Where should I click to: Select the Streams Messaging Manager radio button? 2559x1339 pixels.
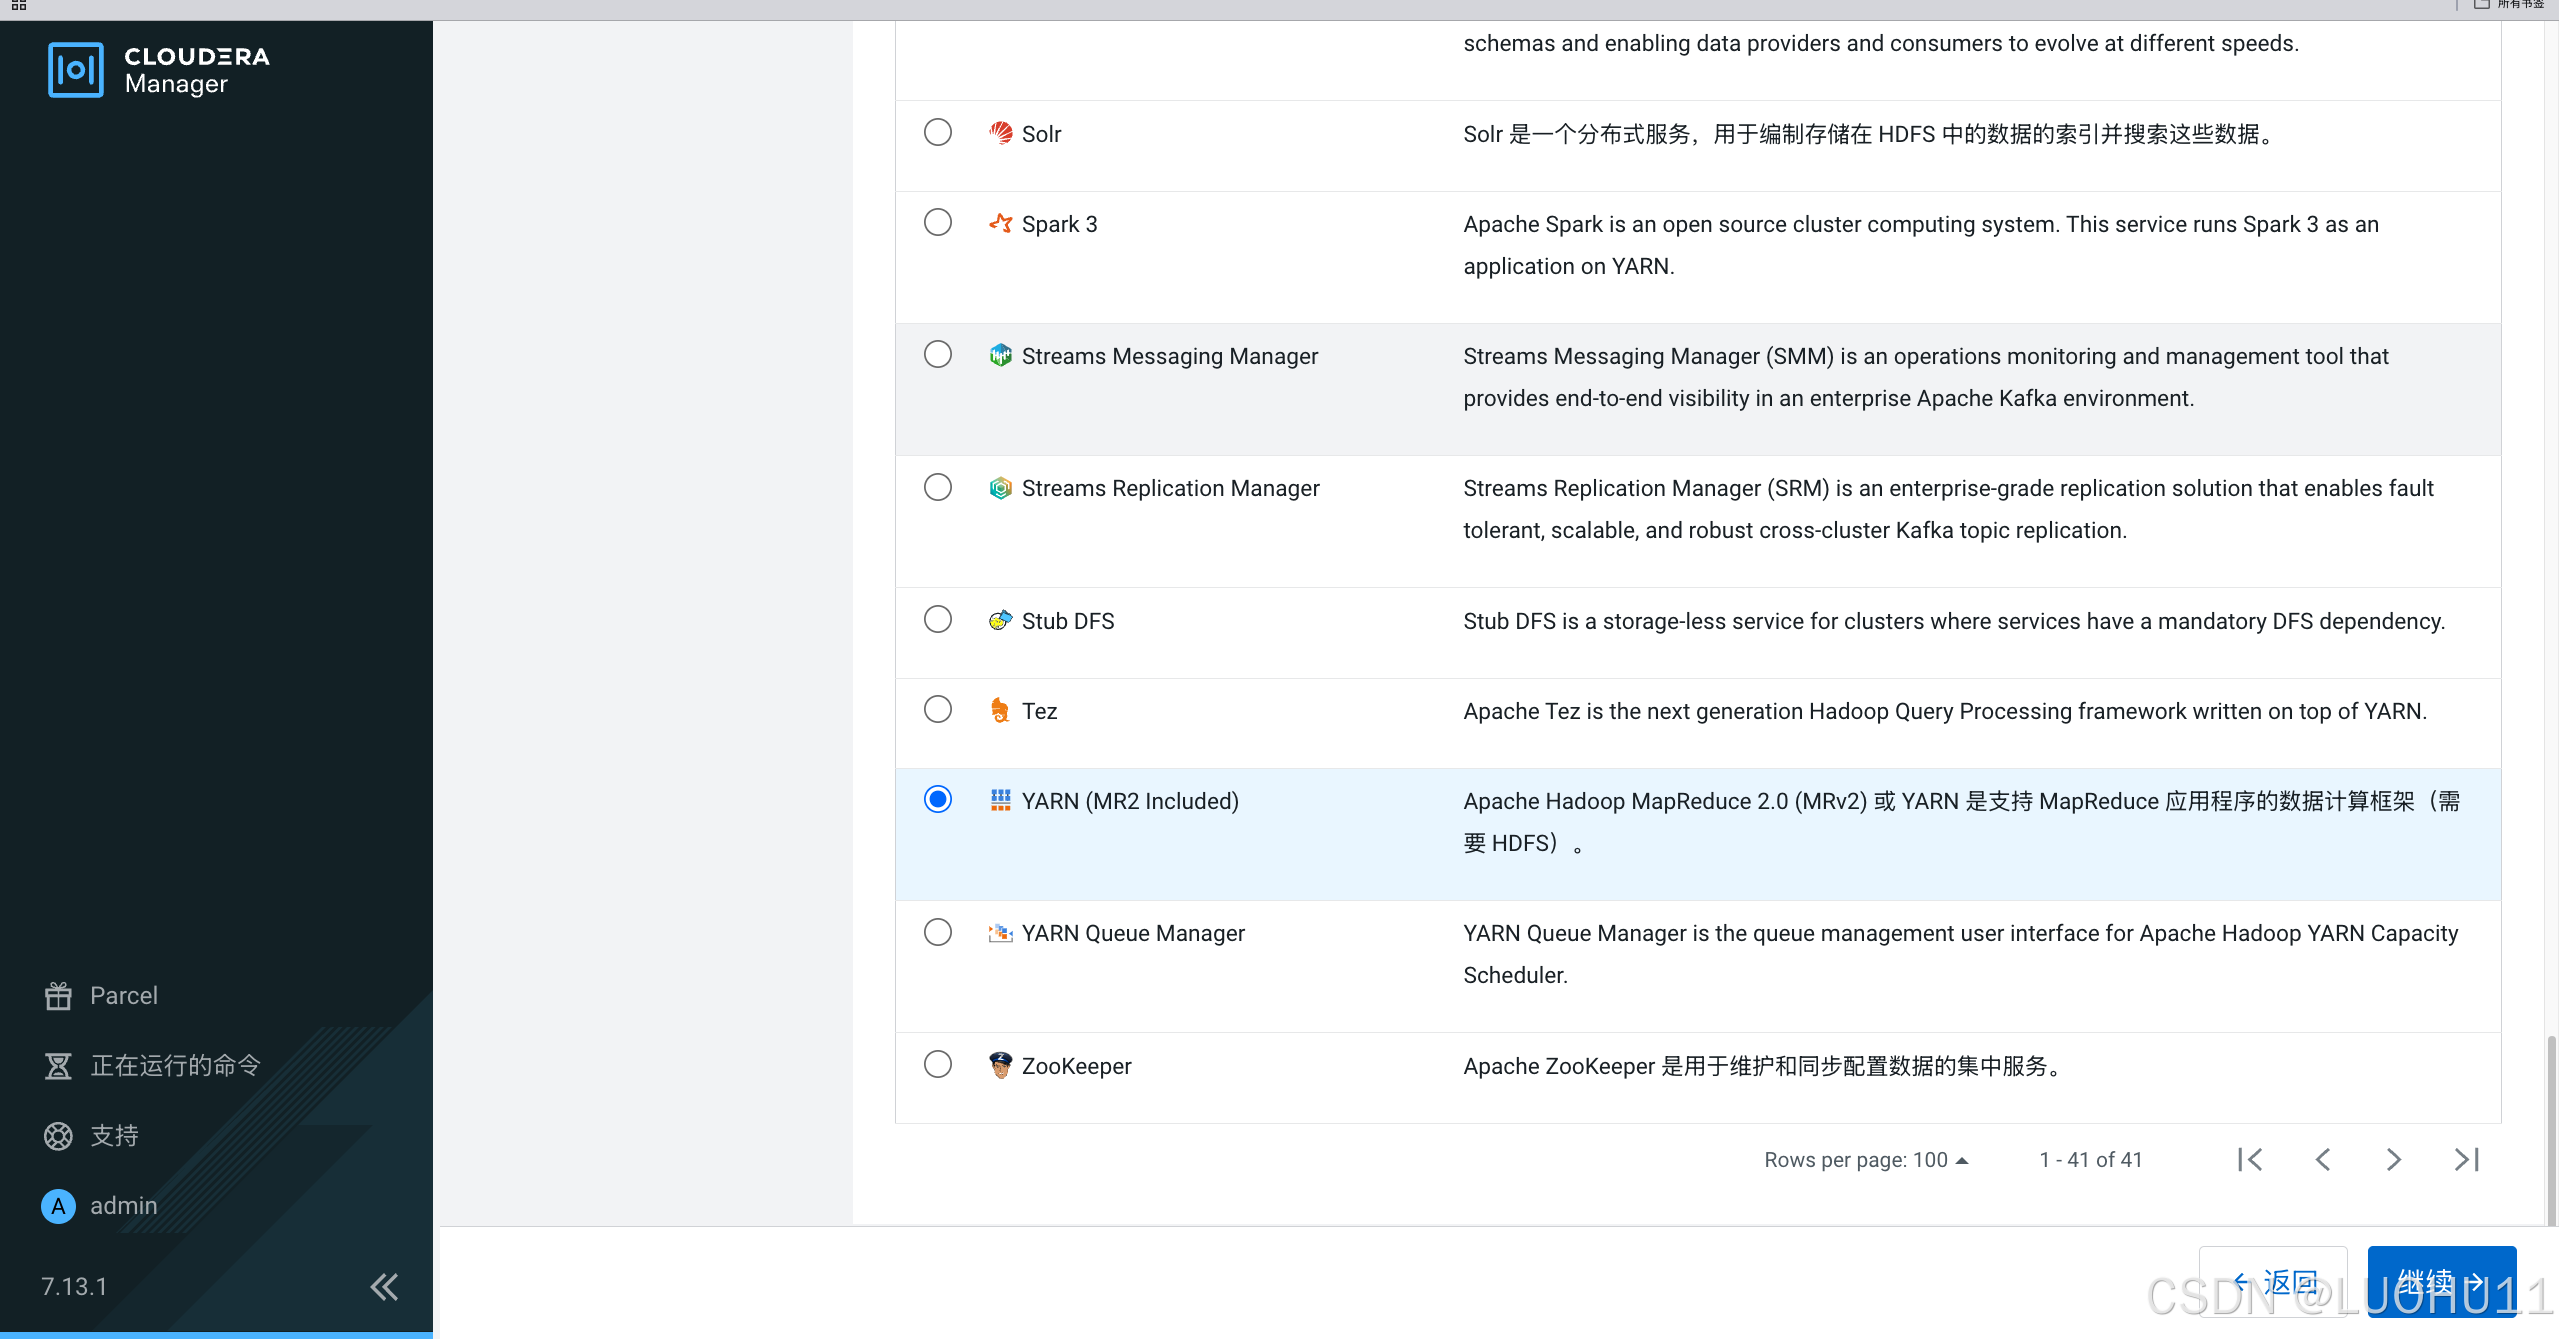click(937, 355)
